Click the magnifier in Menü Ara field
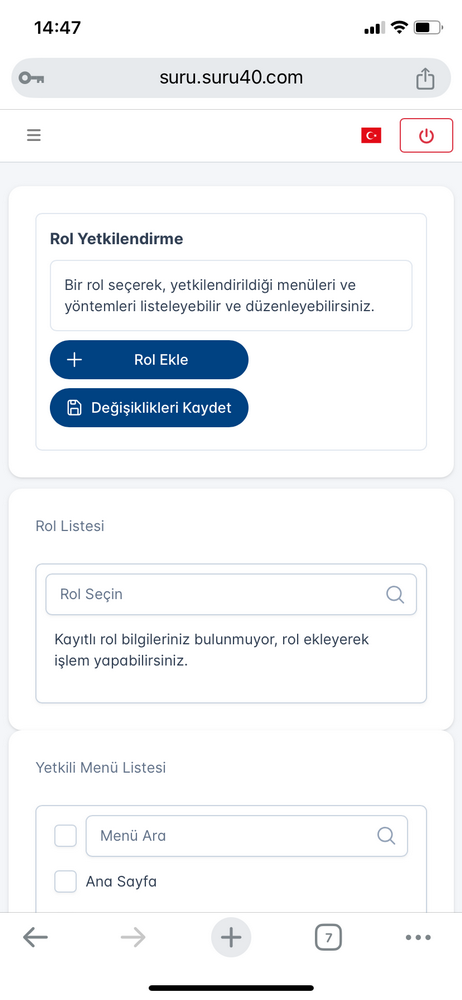Viewport: 462px width, 1000px height. pos(386,835)
